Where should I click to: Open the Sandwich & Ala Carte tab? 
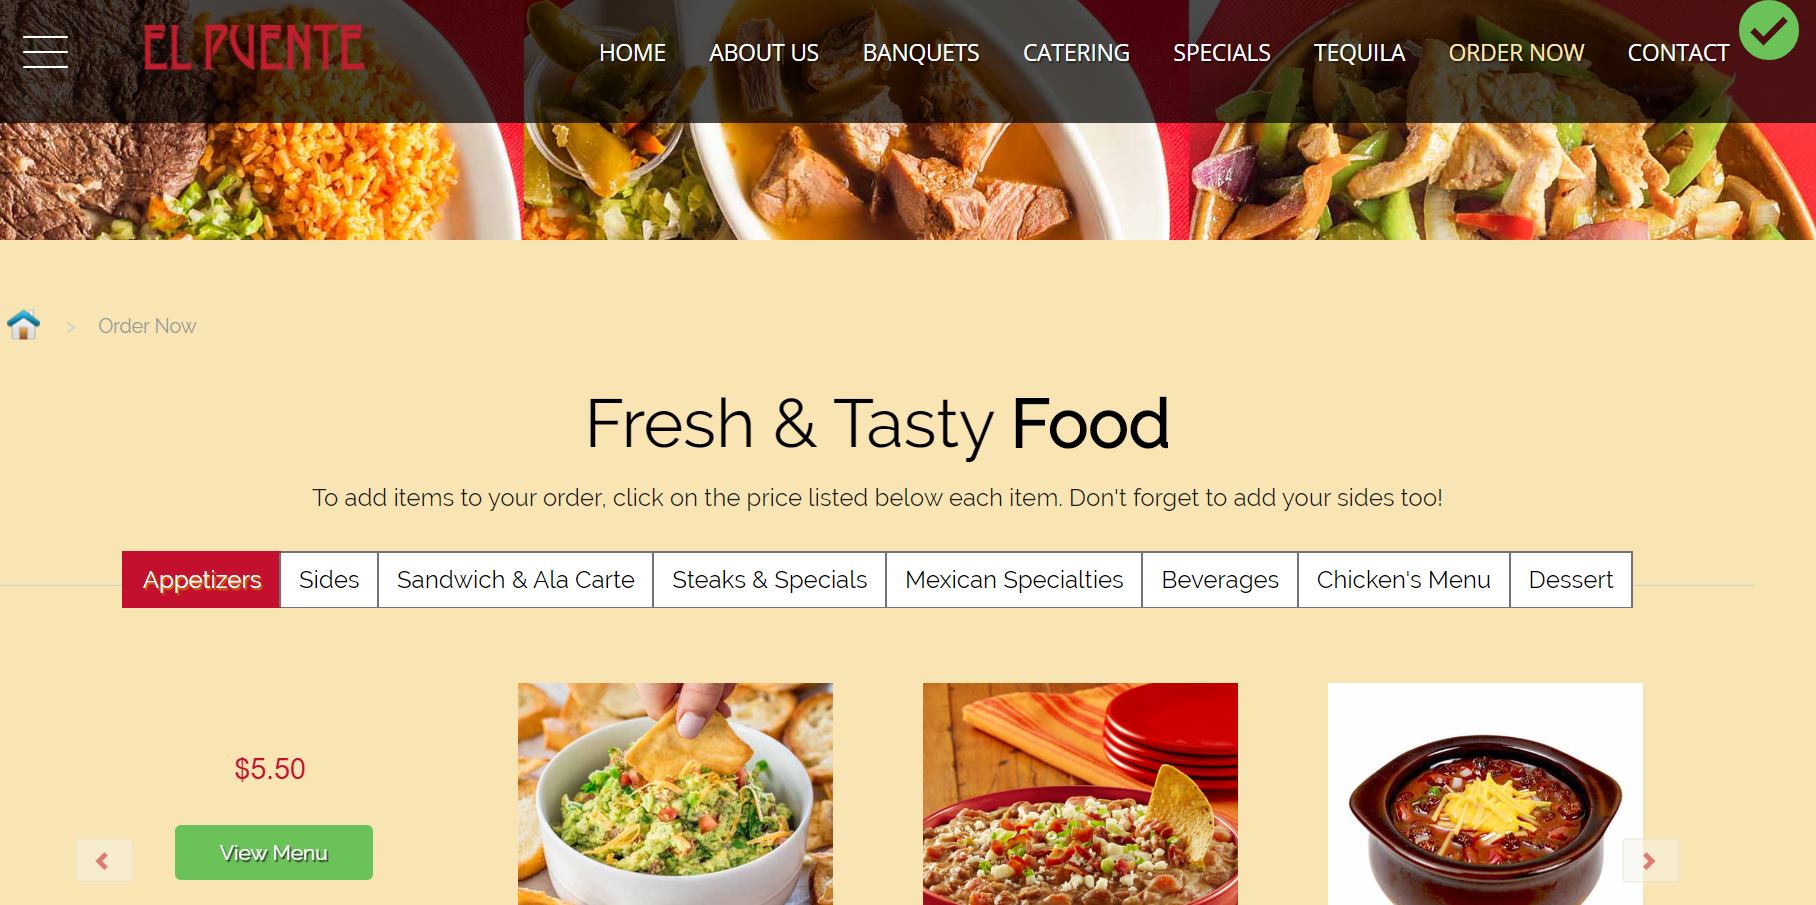click(515, 579)
